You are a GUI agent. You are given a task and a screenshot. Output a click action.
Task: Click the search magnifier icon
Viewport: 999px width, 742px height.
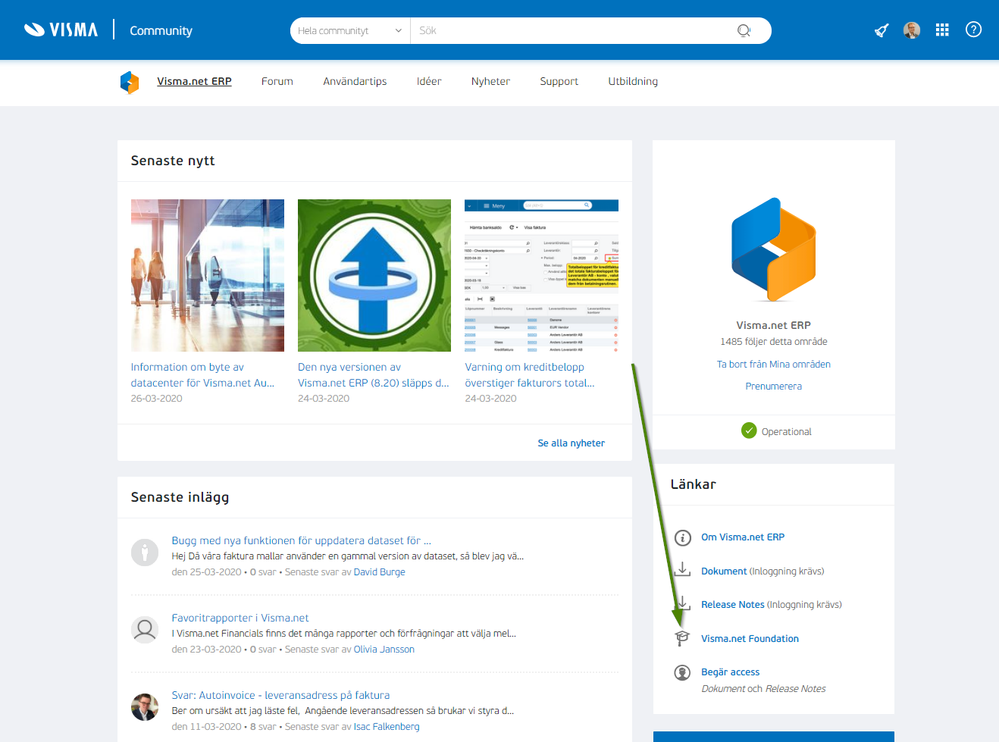pos(744,31)
